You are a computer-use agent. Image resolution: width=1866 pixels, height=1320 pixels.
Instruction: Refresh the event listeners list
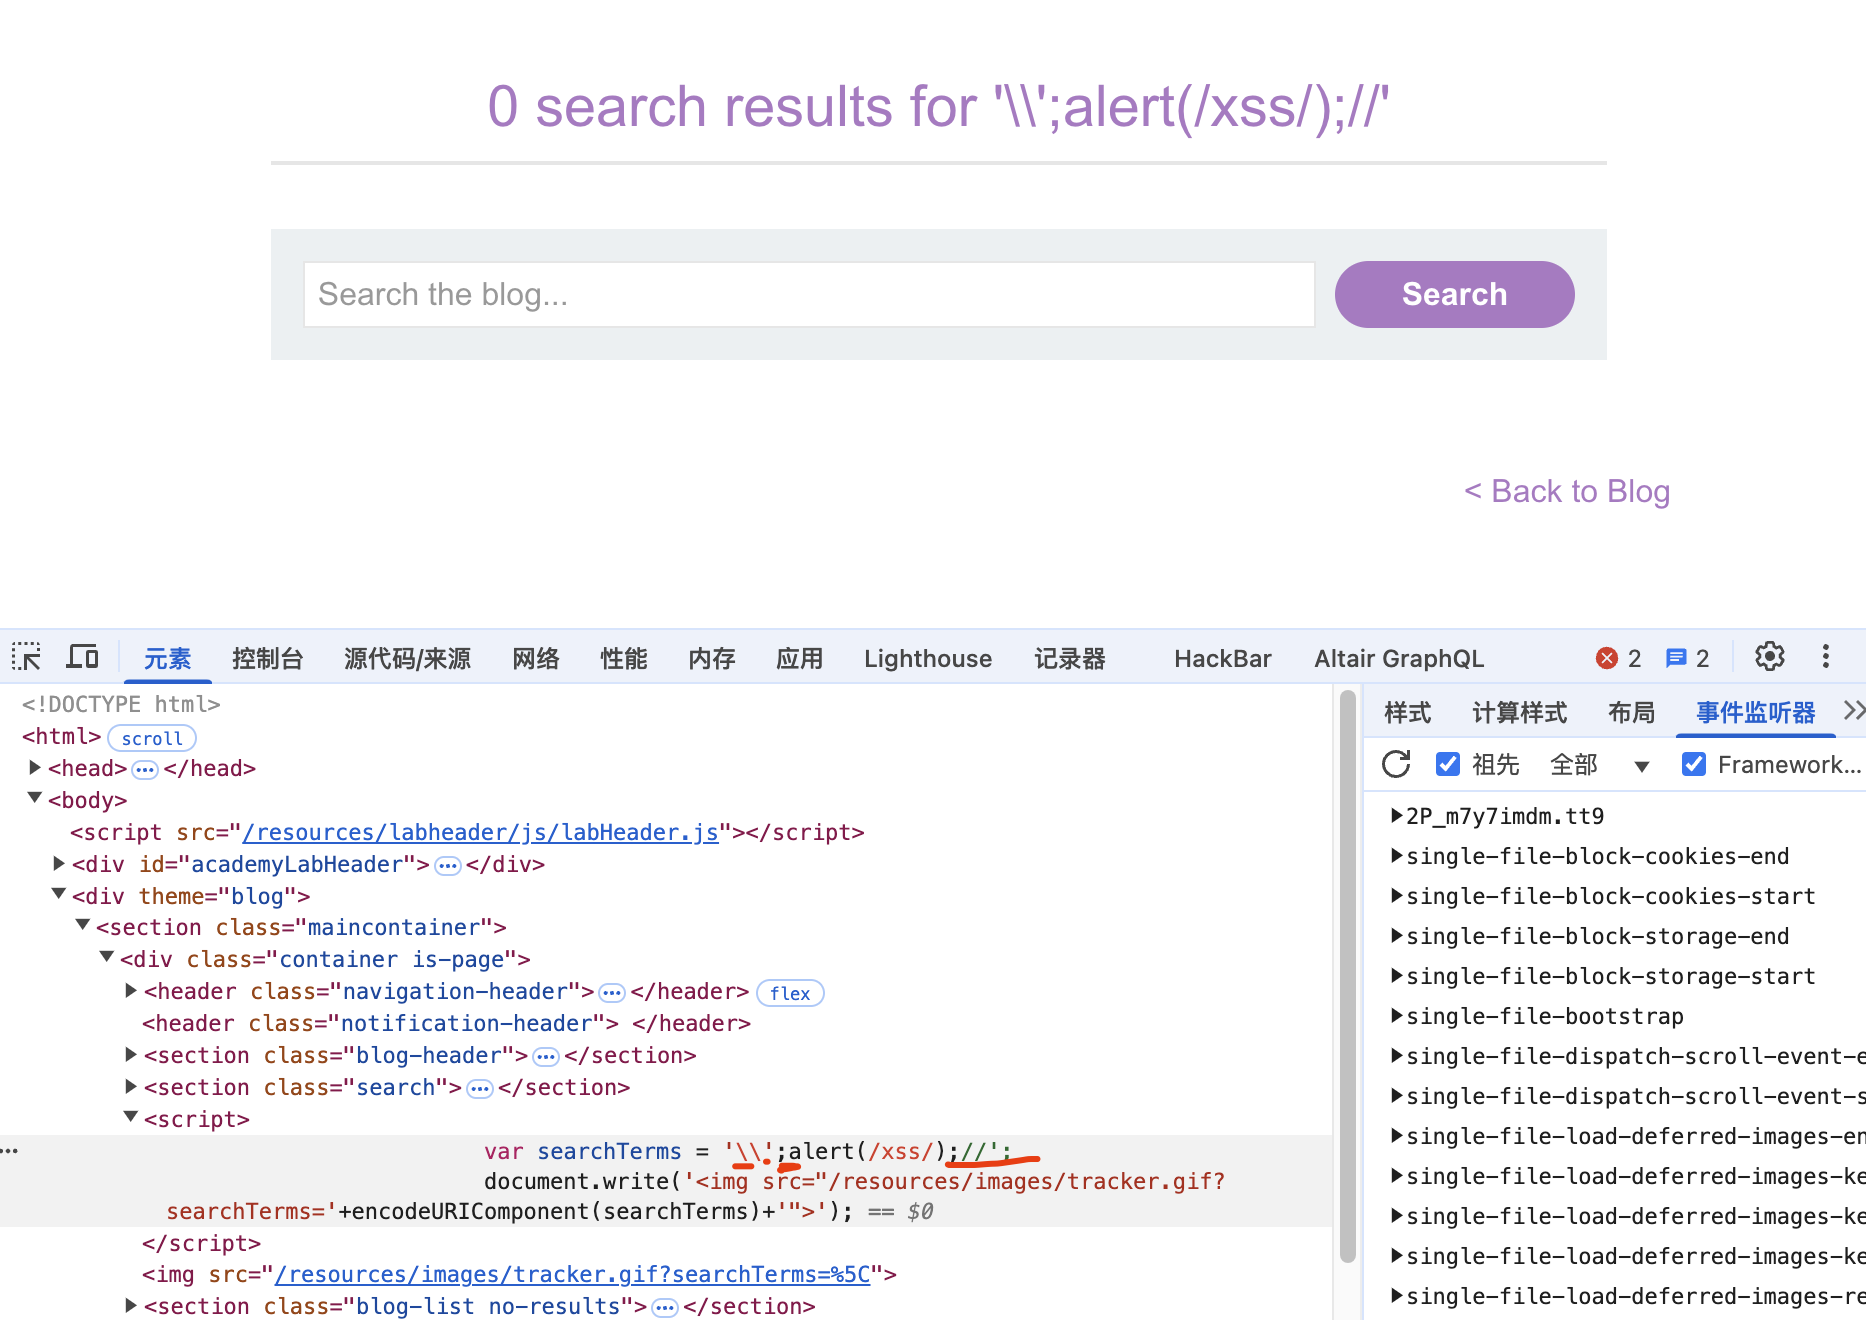[x=1396, y=765]
